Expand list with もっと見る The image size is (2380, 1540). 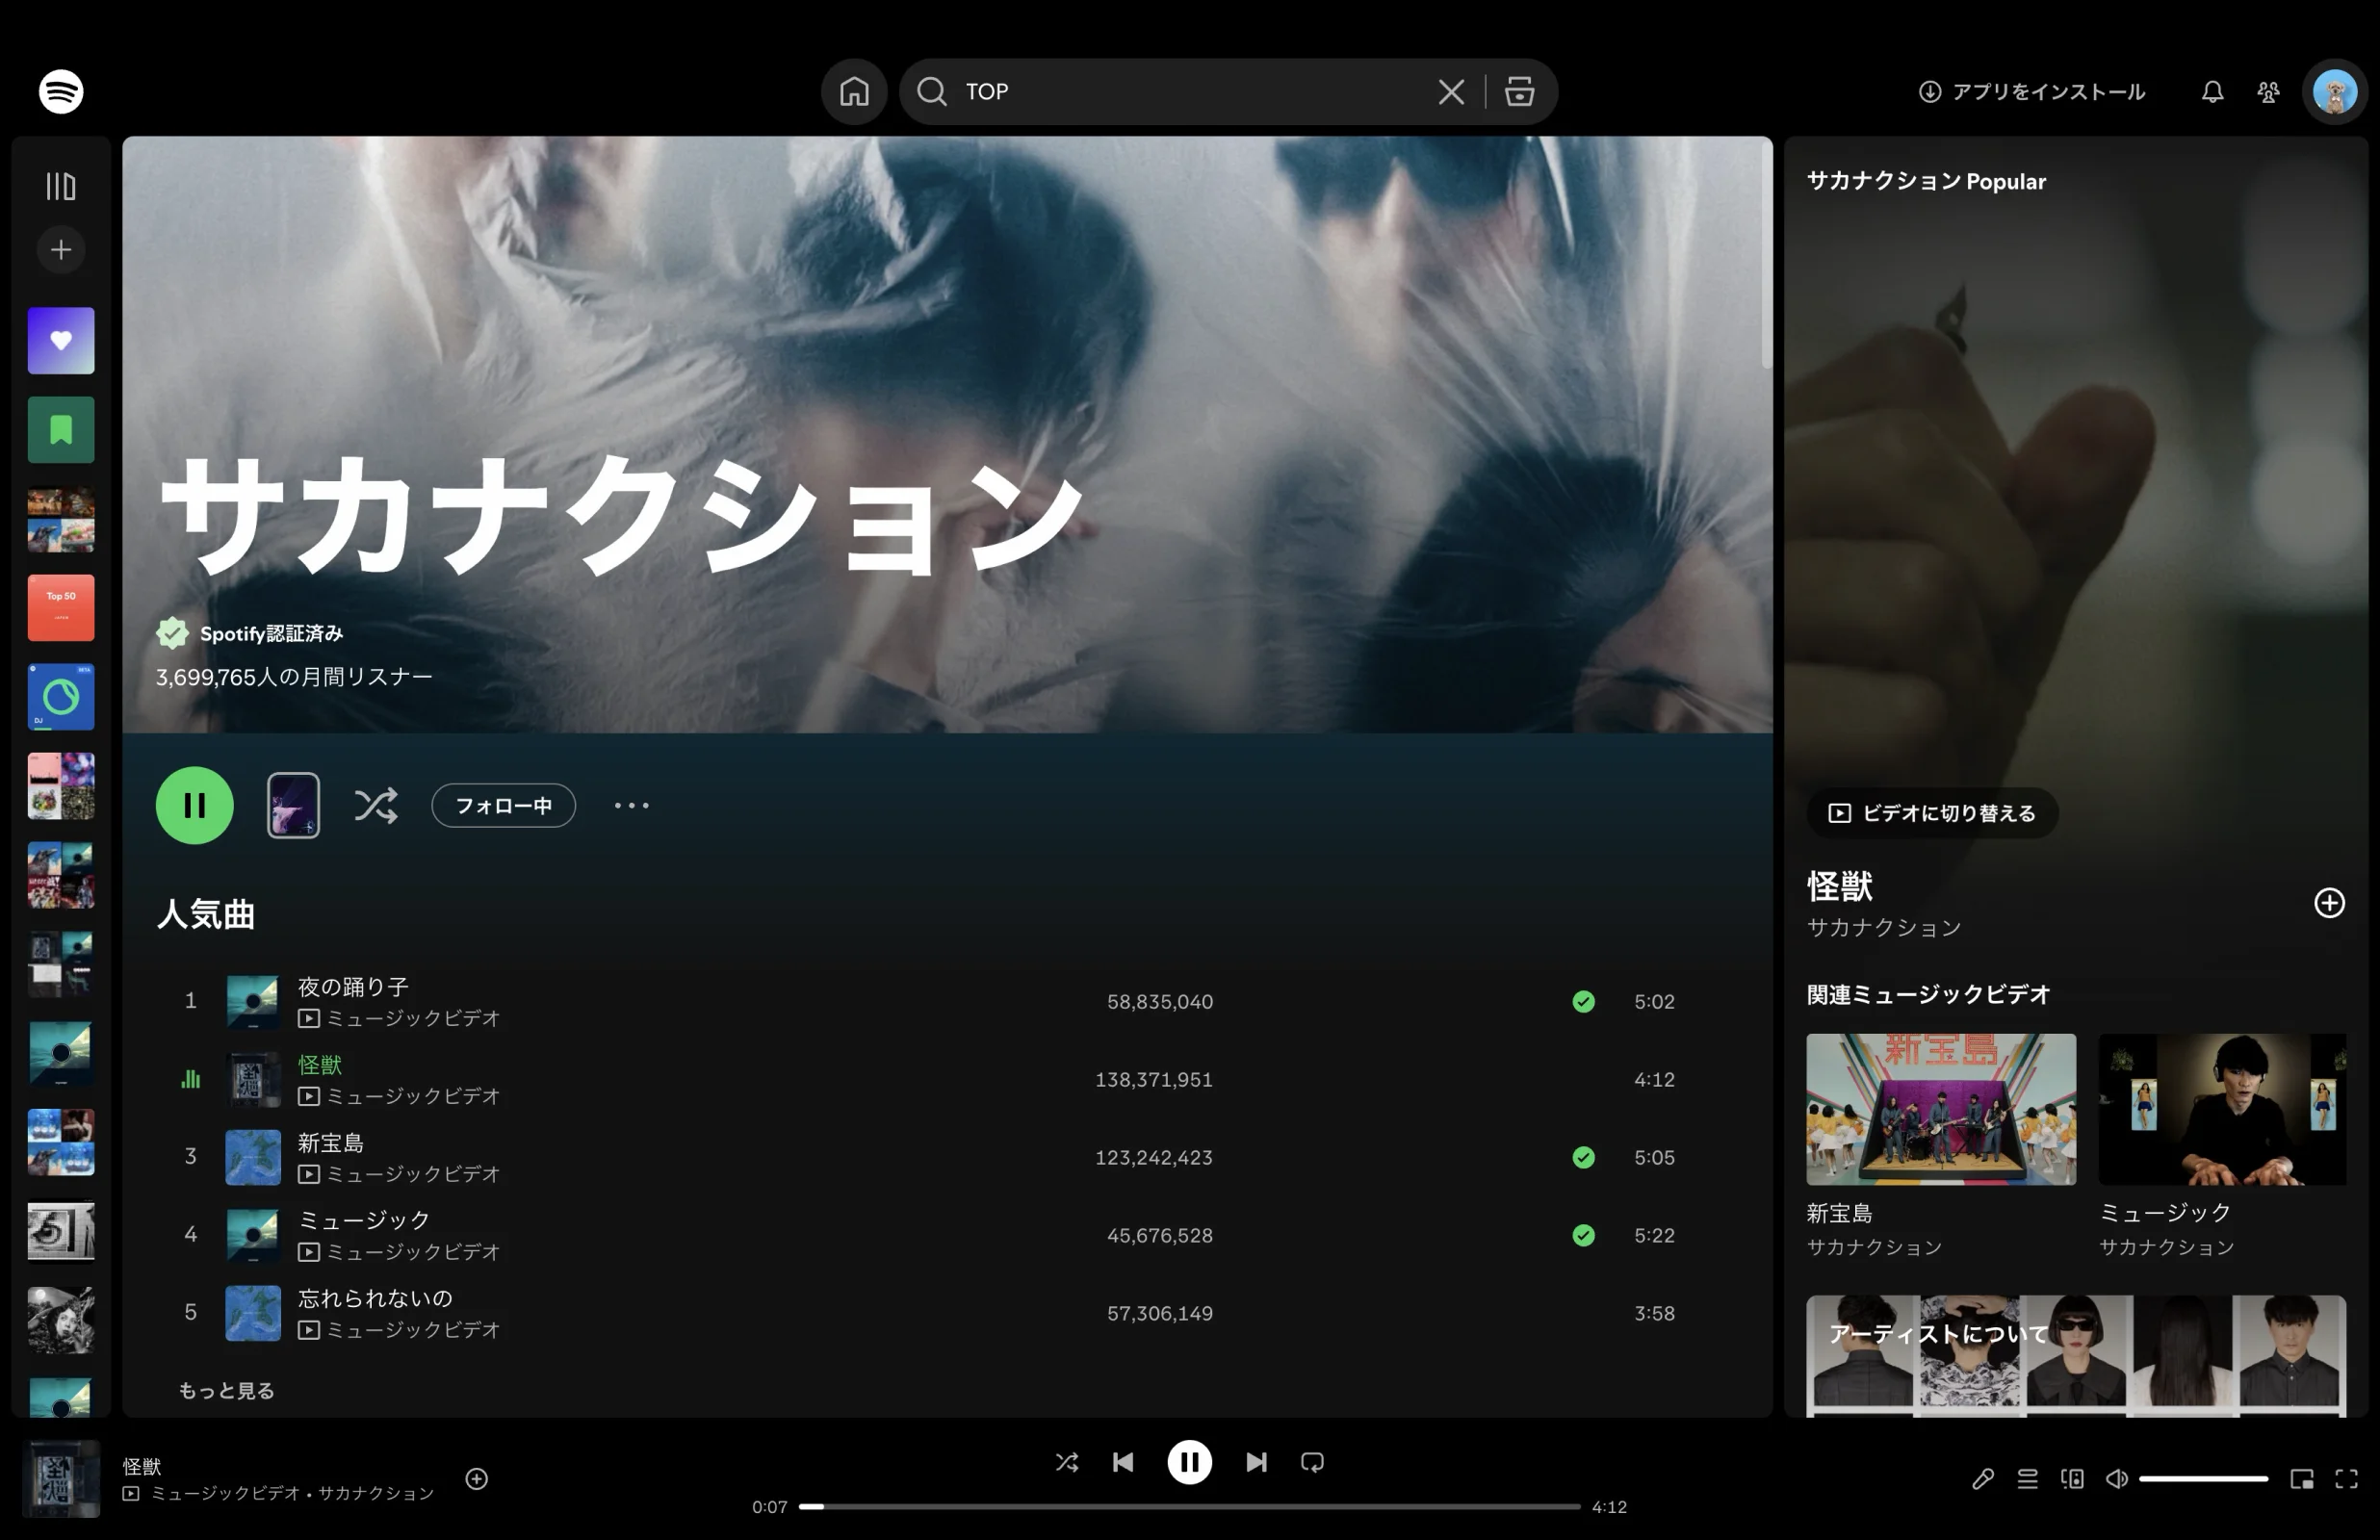(226, 1390)
